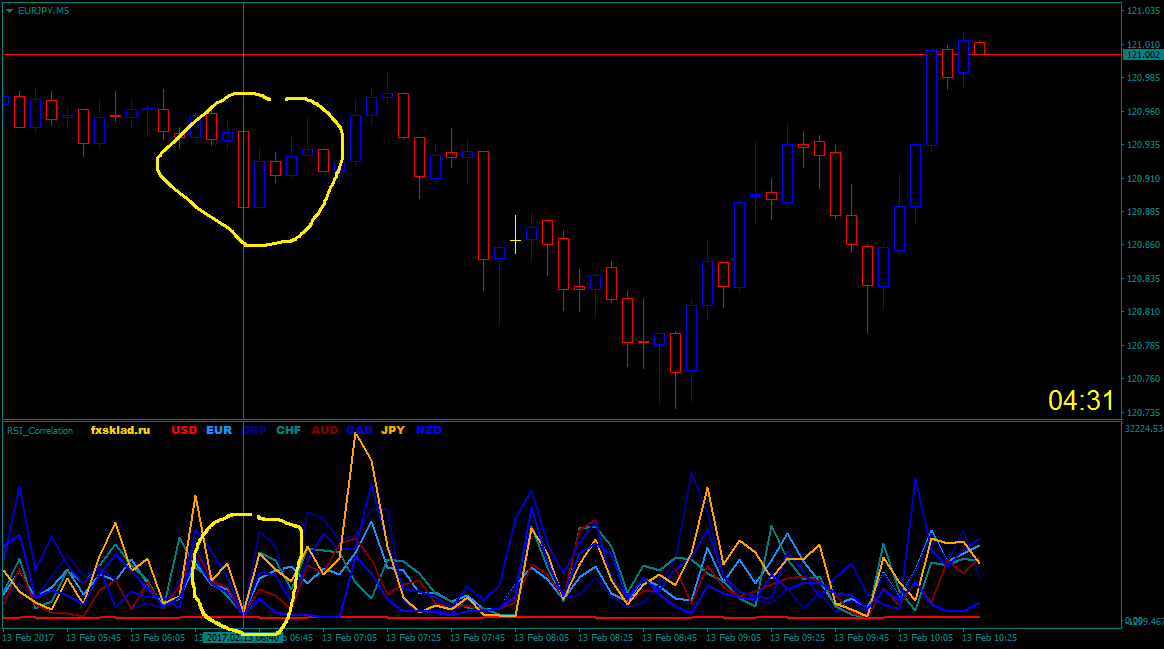1164x649 pixels.
Task: Open the fxsklad.ru label
Action: click(x=120, y=431)
